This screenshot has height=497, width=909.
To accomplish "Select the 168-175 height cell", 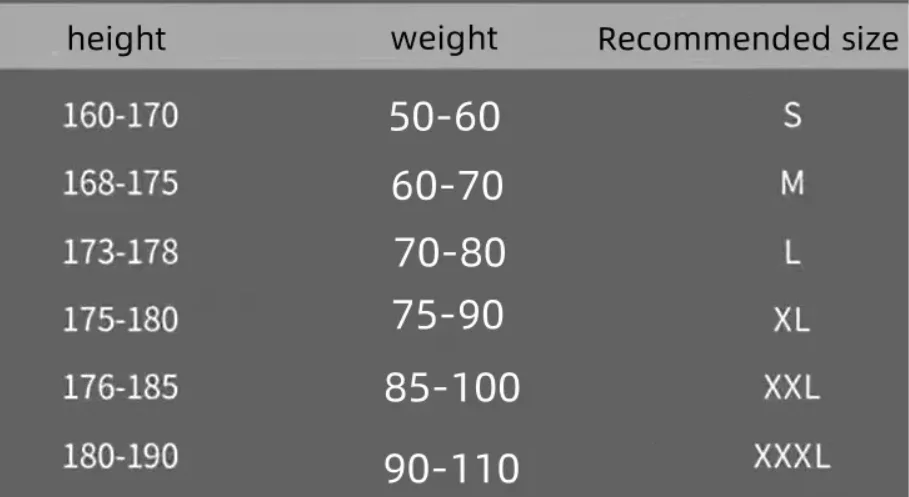I will click(x=121, y=183).
